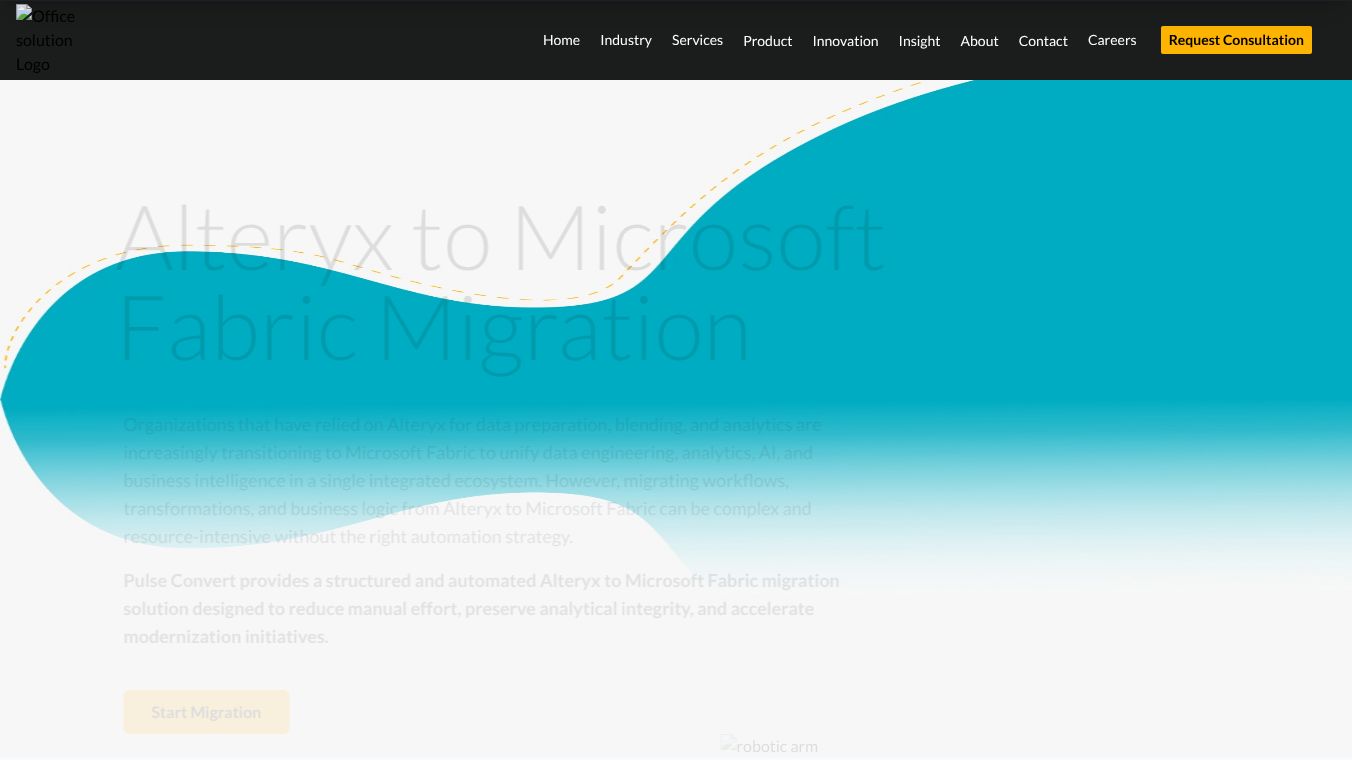
Task: Open the Industry navigation menu
Action: (x=626, y=40)
